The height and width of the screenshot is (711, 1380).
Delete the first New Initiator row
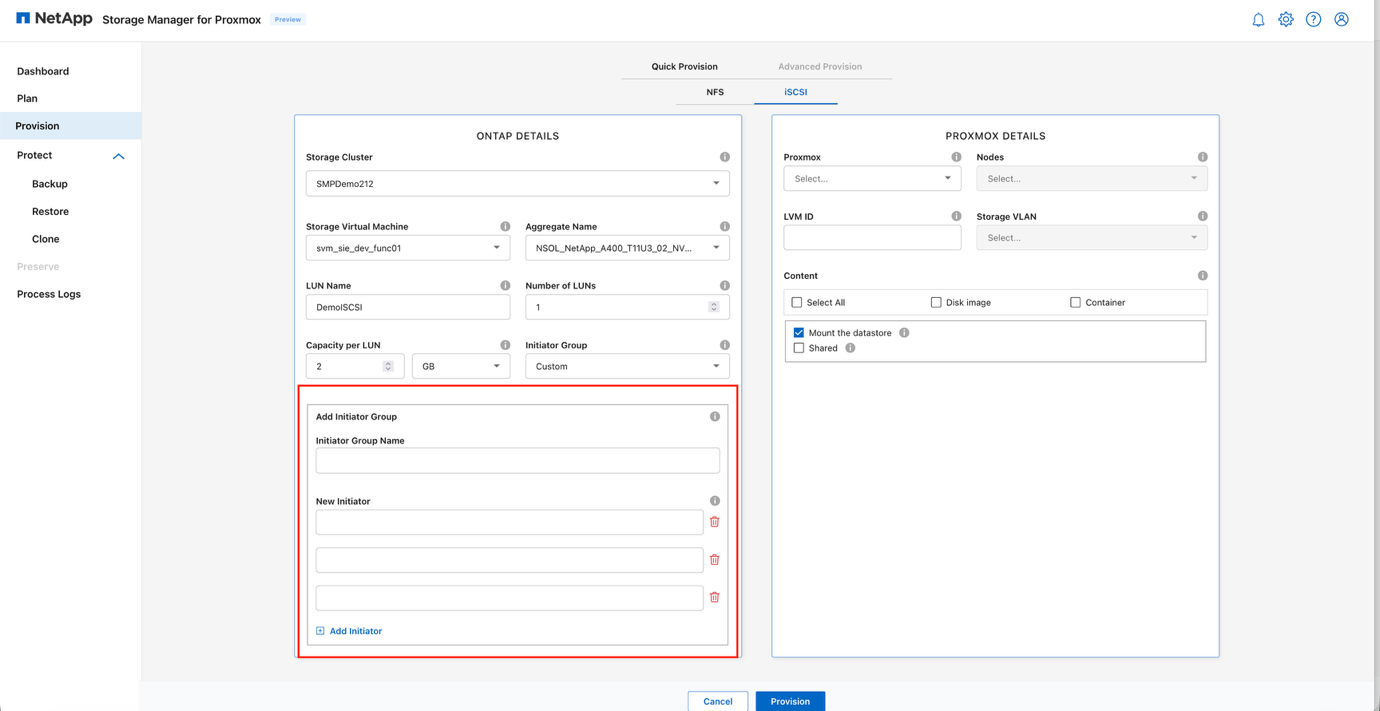(x=714, y=521)
